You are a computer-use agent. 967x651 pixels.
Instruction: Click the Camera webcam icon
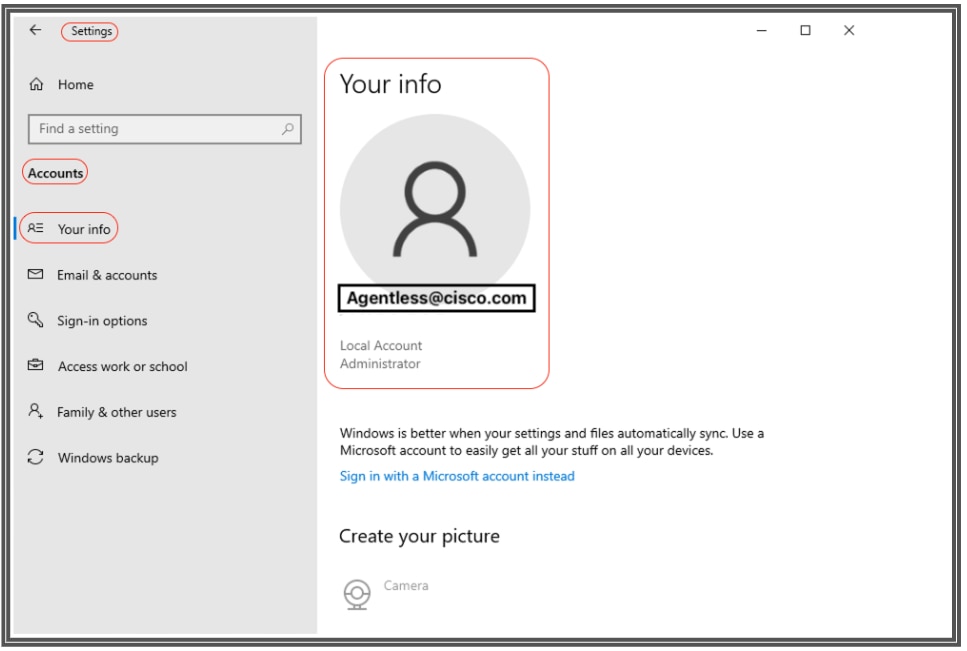point(357,594)
